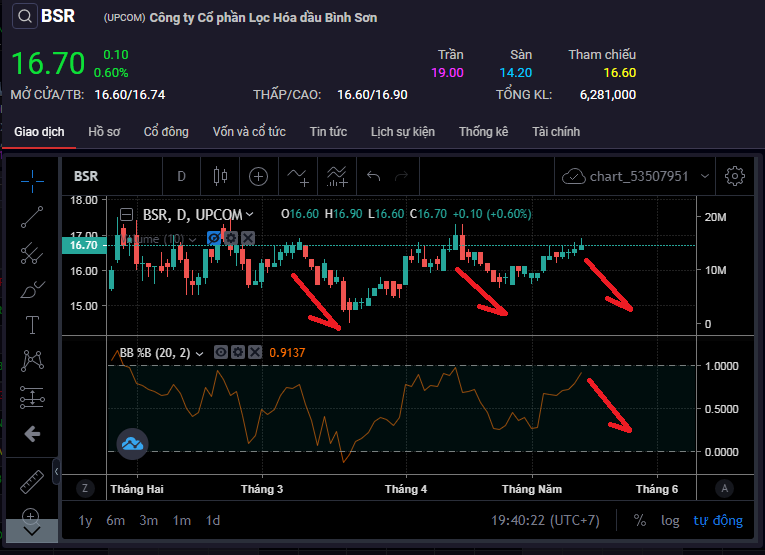This screenshot has height=555, width=765.
Task: Click the Trần ceiling price 19.00
Action: (x=447, y=73)
